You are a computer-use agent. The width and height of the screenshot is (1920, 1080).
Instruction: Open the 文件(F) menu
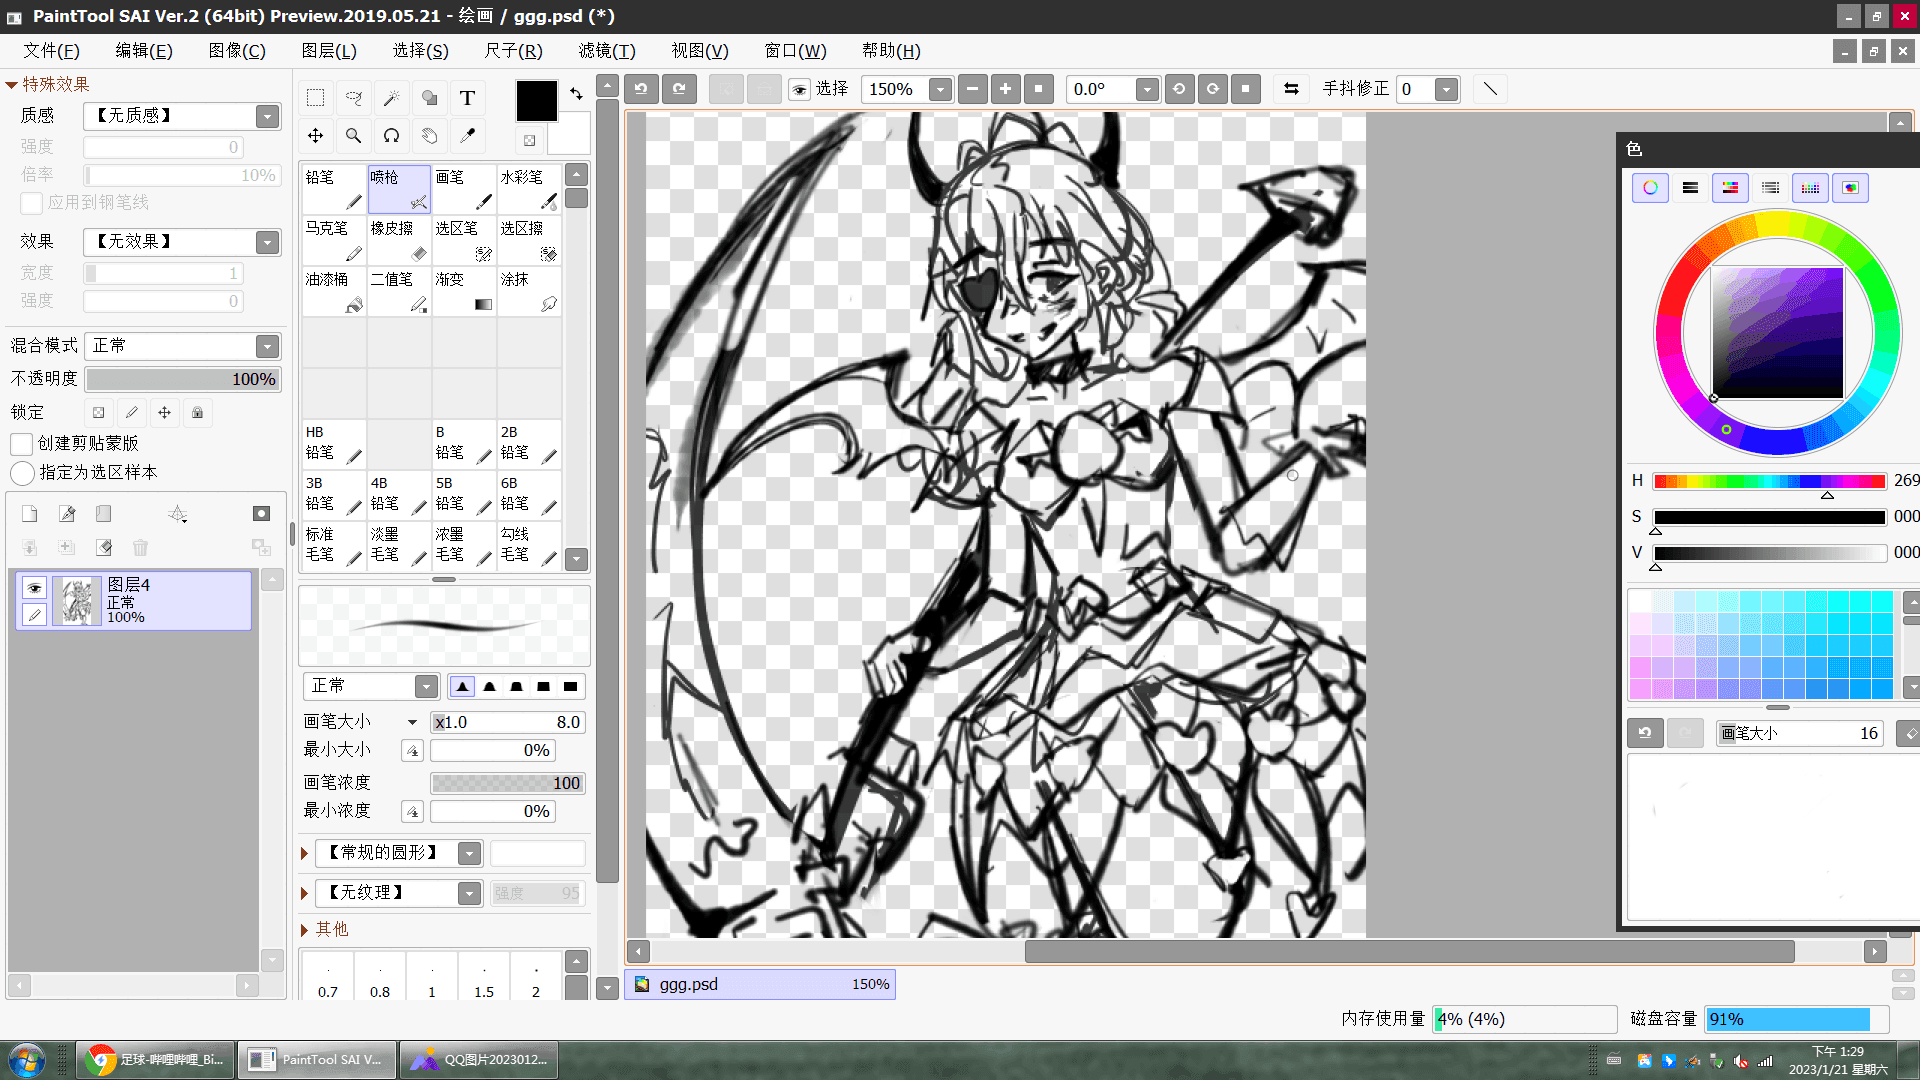[52, 51]
